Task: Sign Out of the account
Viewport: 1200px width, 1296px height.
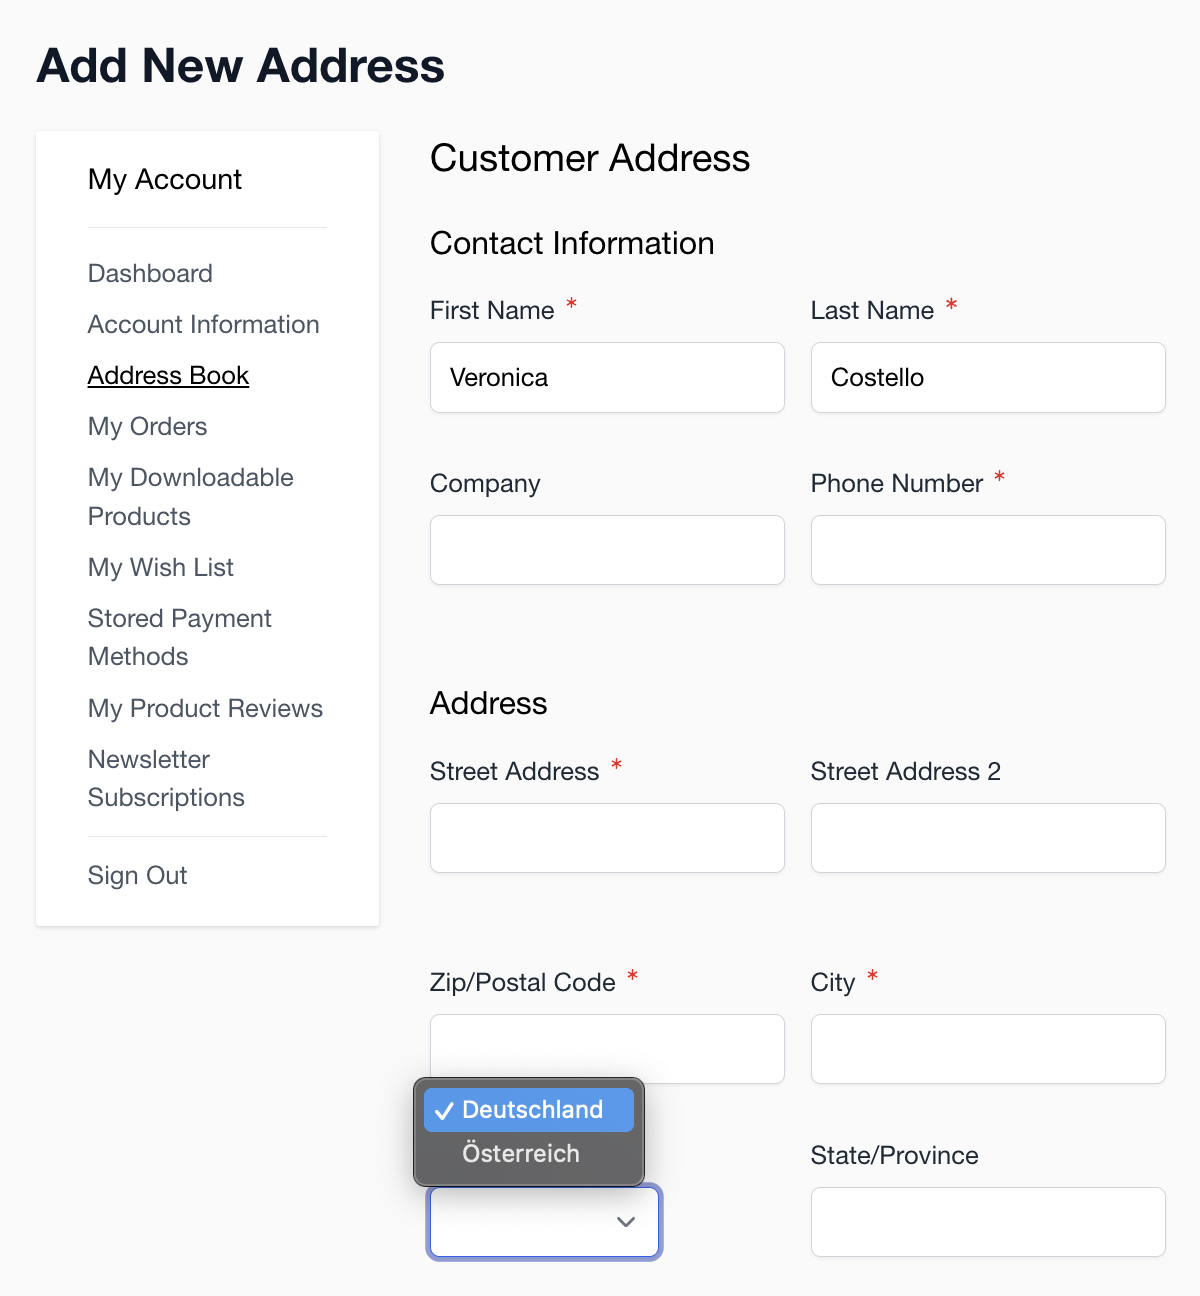Action: click(138, 875)
